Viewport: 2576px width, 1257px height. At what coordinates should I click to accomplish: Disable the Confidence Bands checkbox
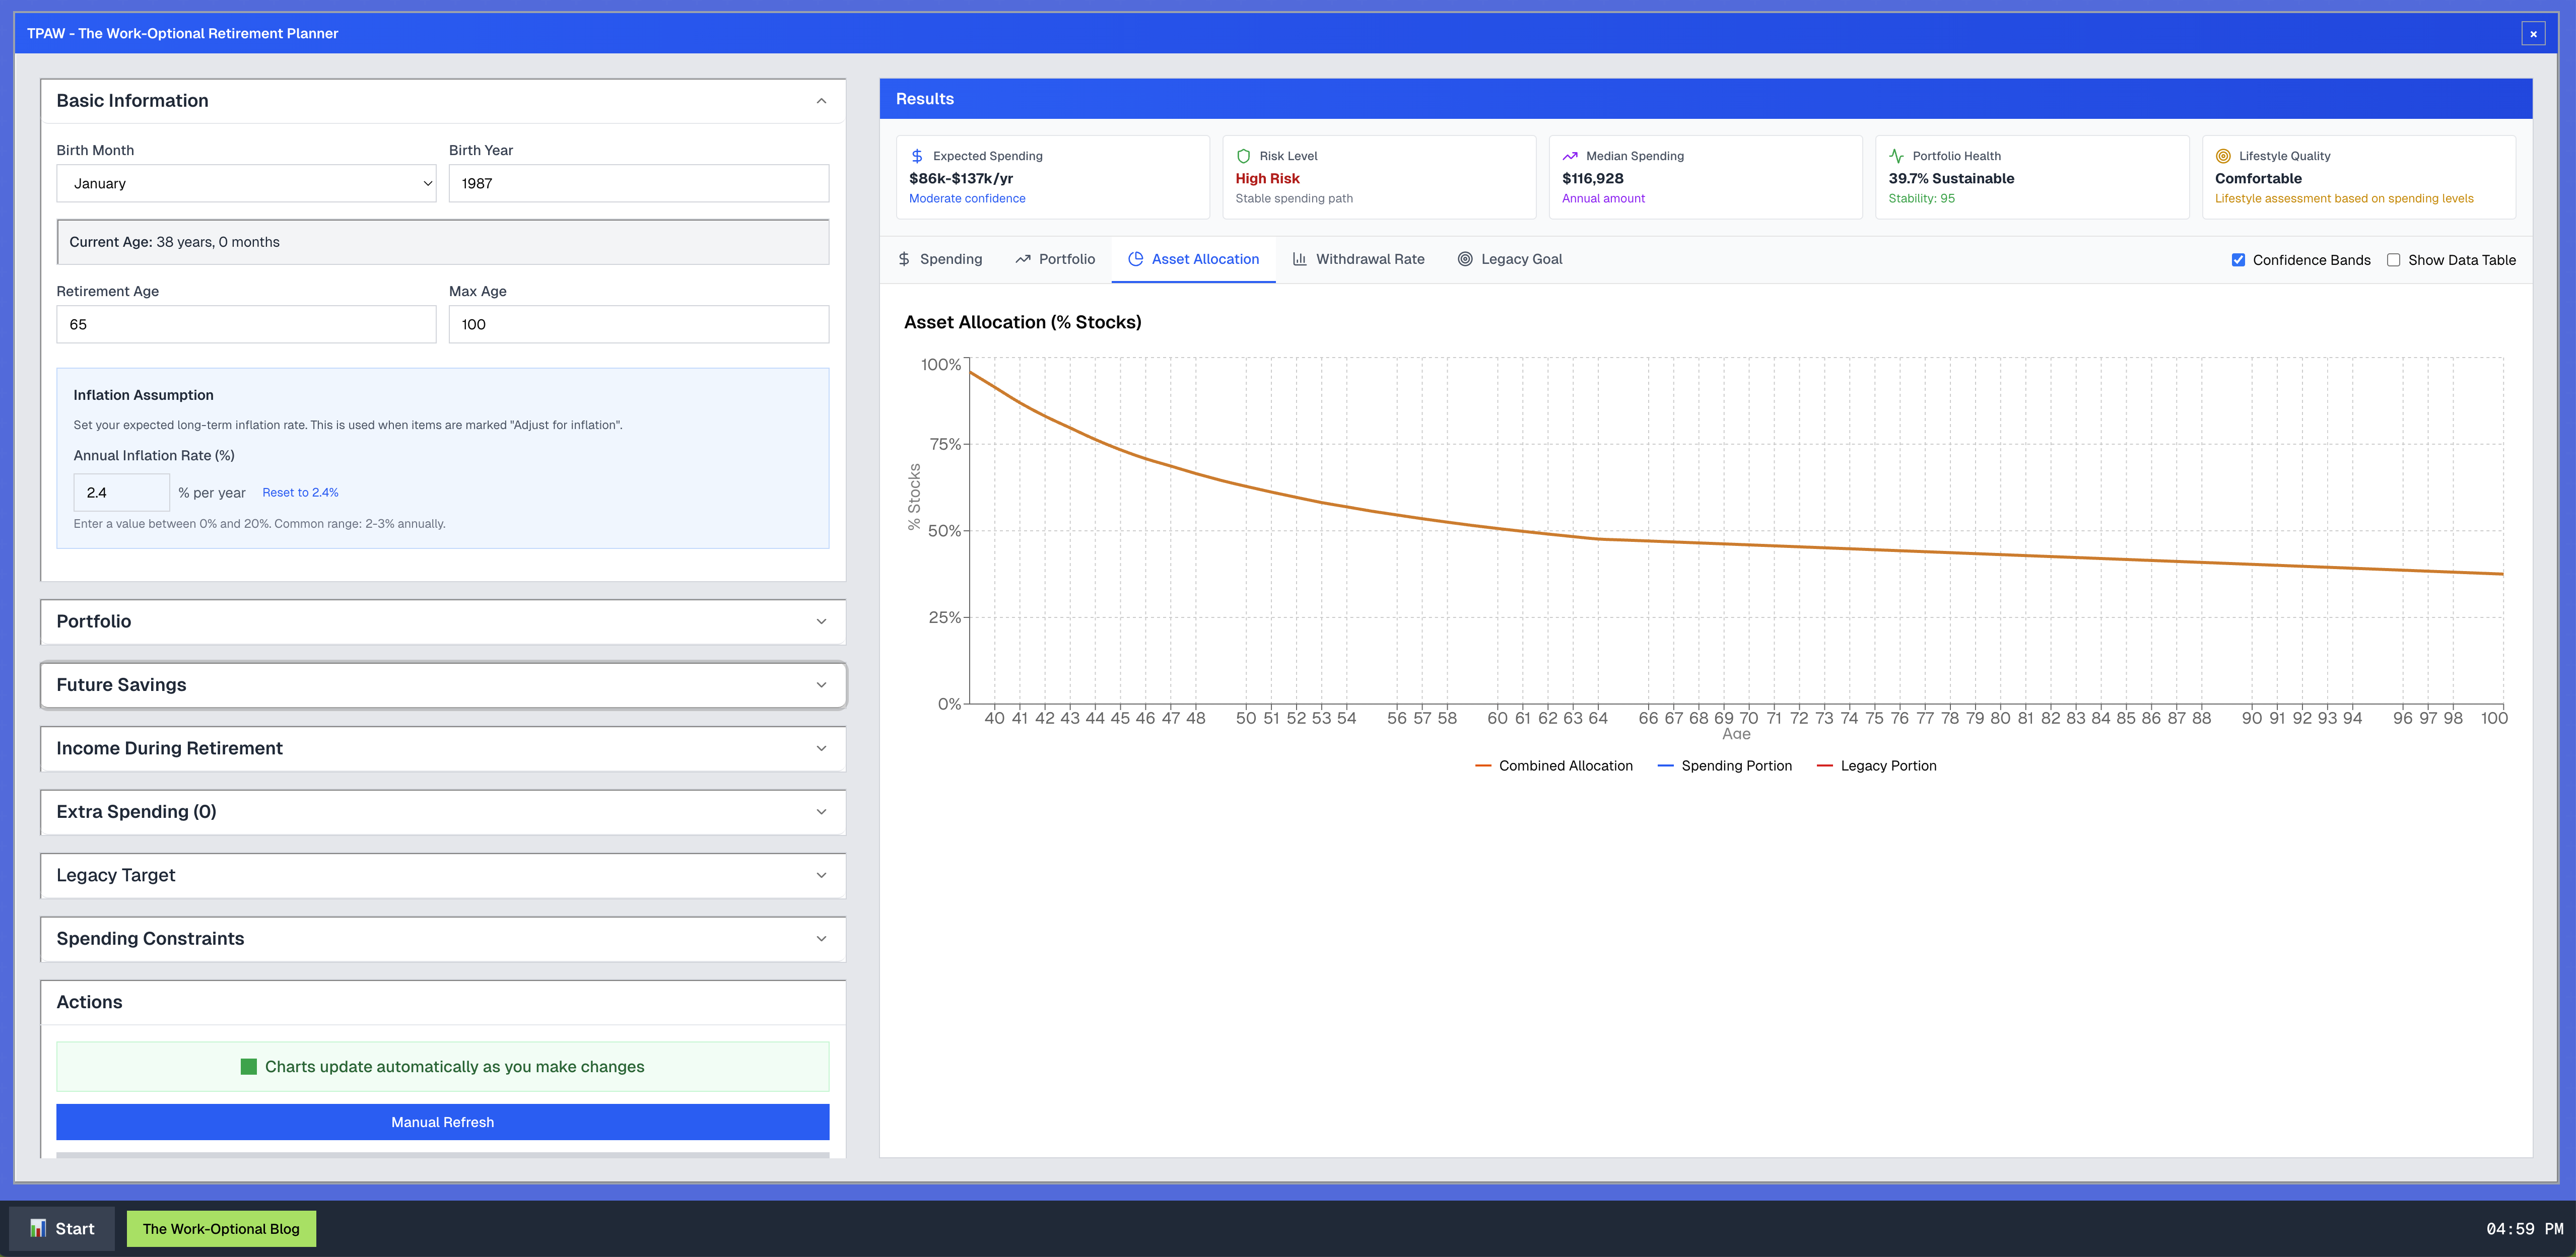pos(2238,260)
